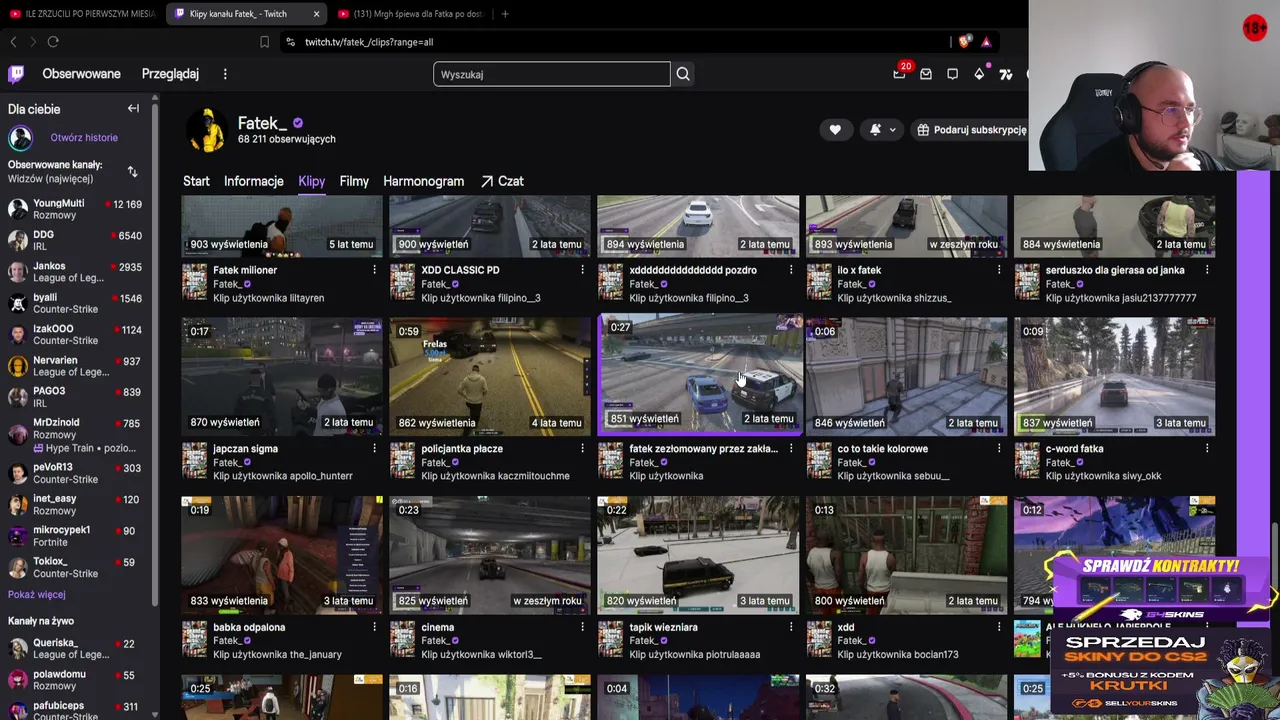1280x720 pixels.
Task: Toggle follow with the heart button
Action: point(835,130)
